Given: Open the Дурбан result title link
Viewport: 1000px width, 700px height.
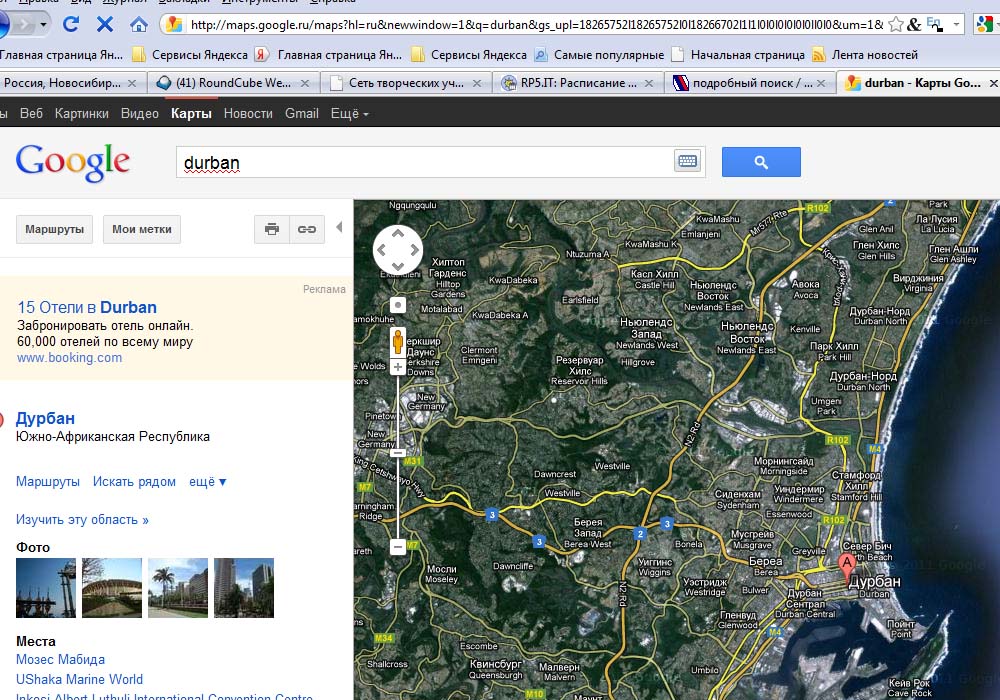Looking at the screenshot, I should point(45,418).
